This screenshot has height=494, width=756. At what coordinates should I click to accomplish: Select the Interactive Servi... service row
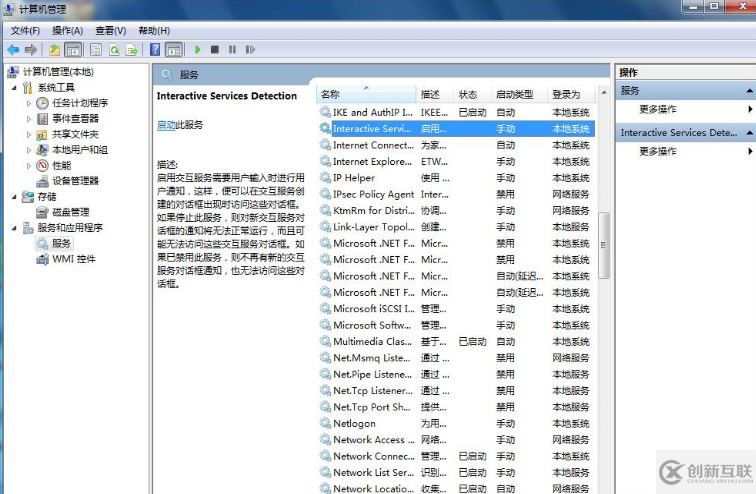coord(456,129)
